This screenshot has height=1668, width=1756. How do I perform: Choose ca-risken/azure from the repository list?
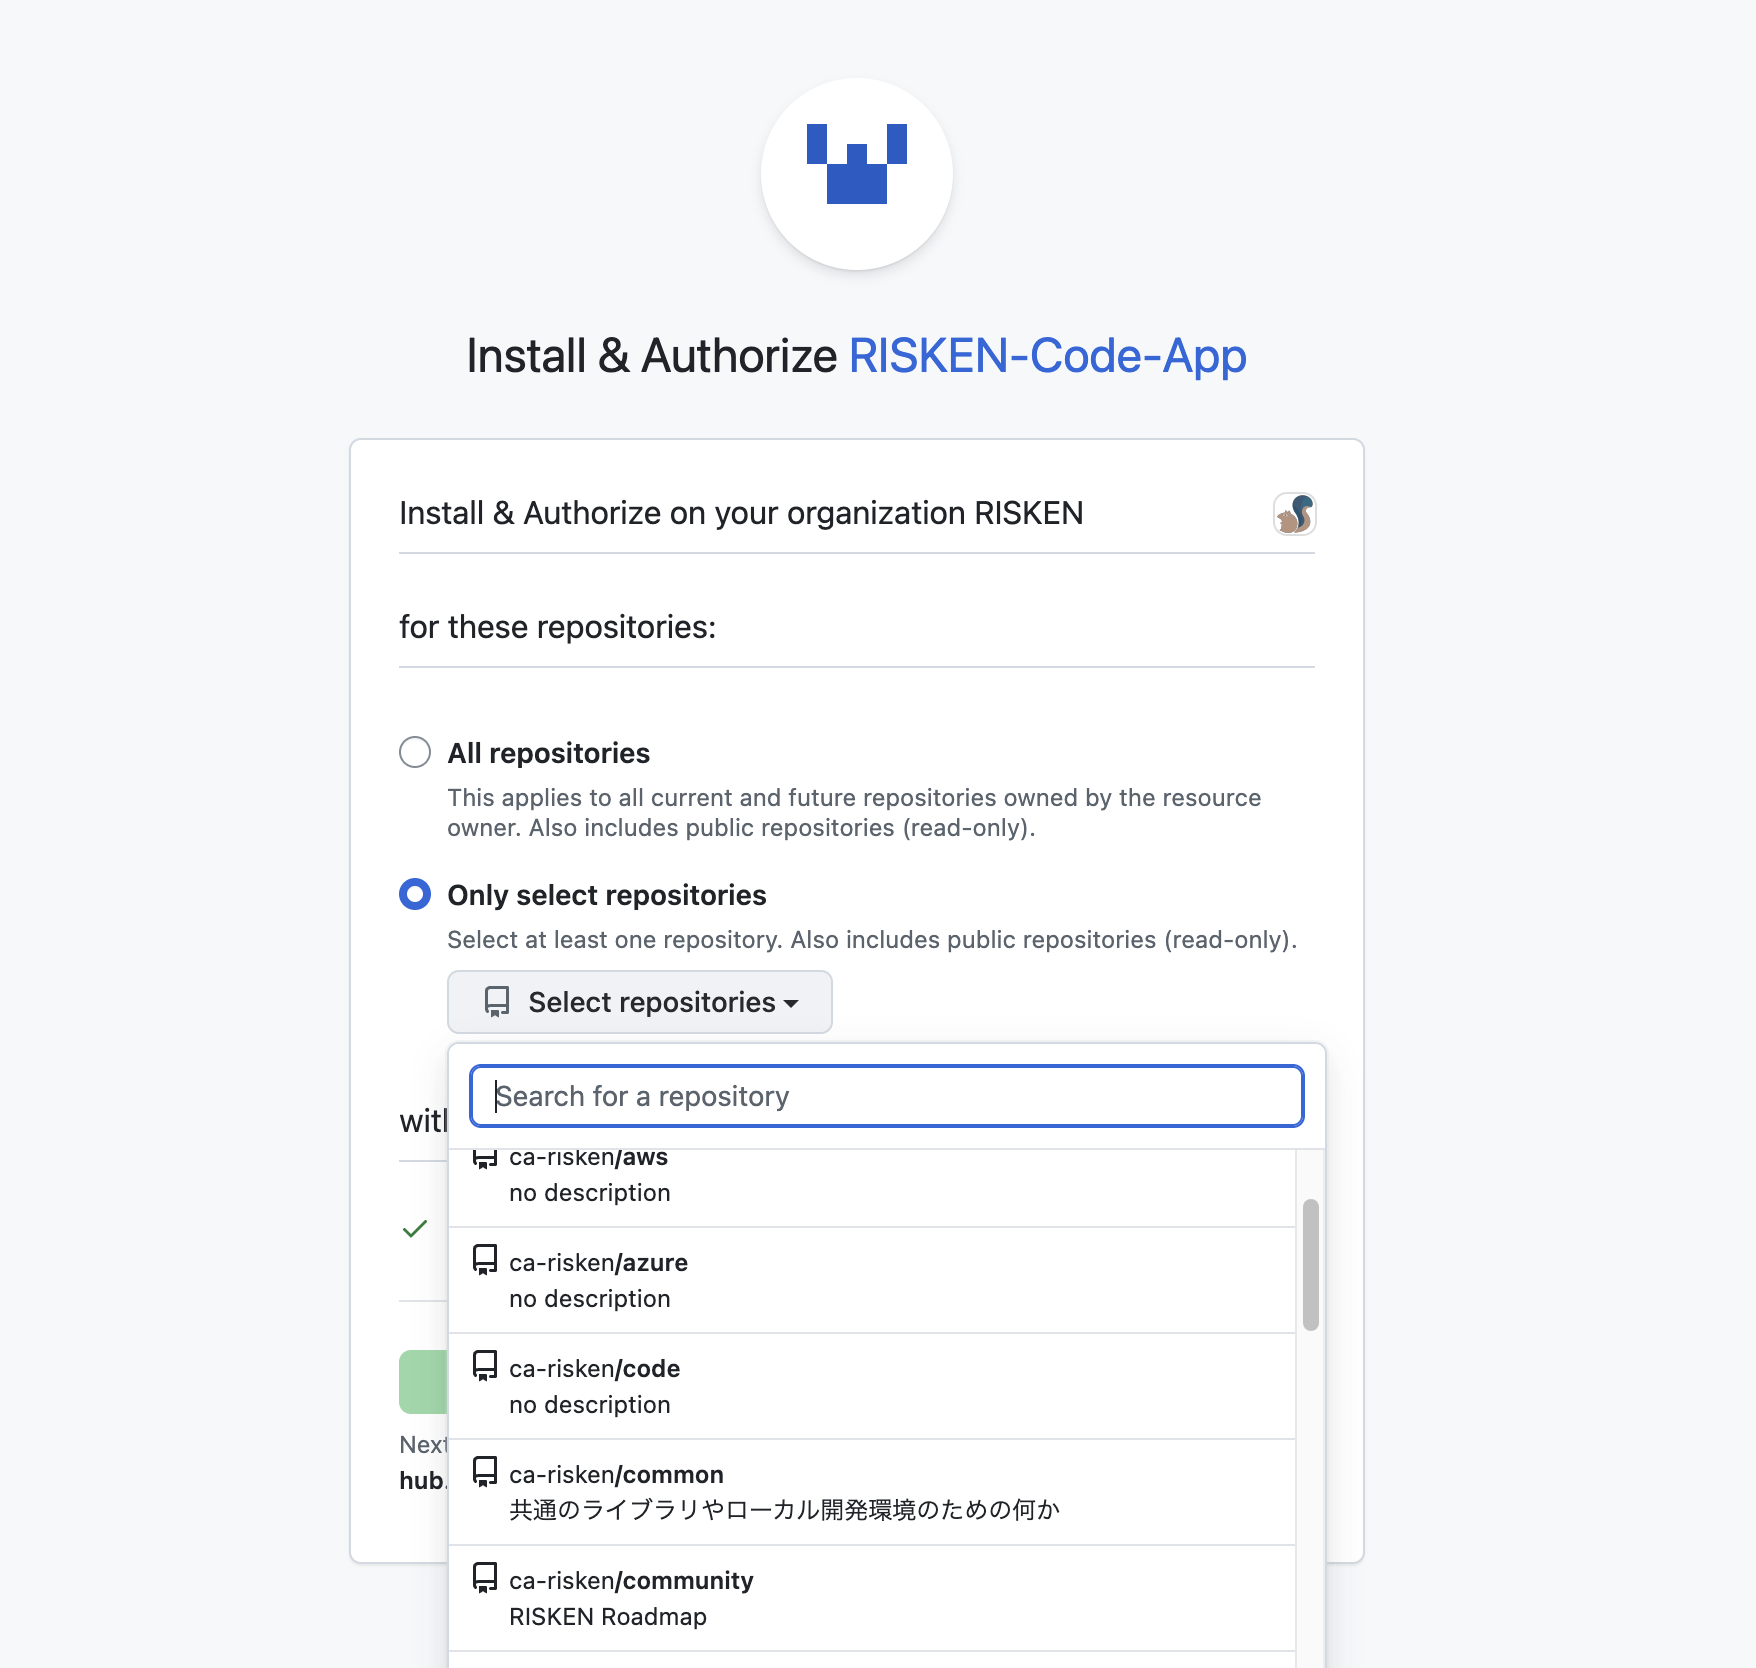pos(872,1280)
